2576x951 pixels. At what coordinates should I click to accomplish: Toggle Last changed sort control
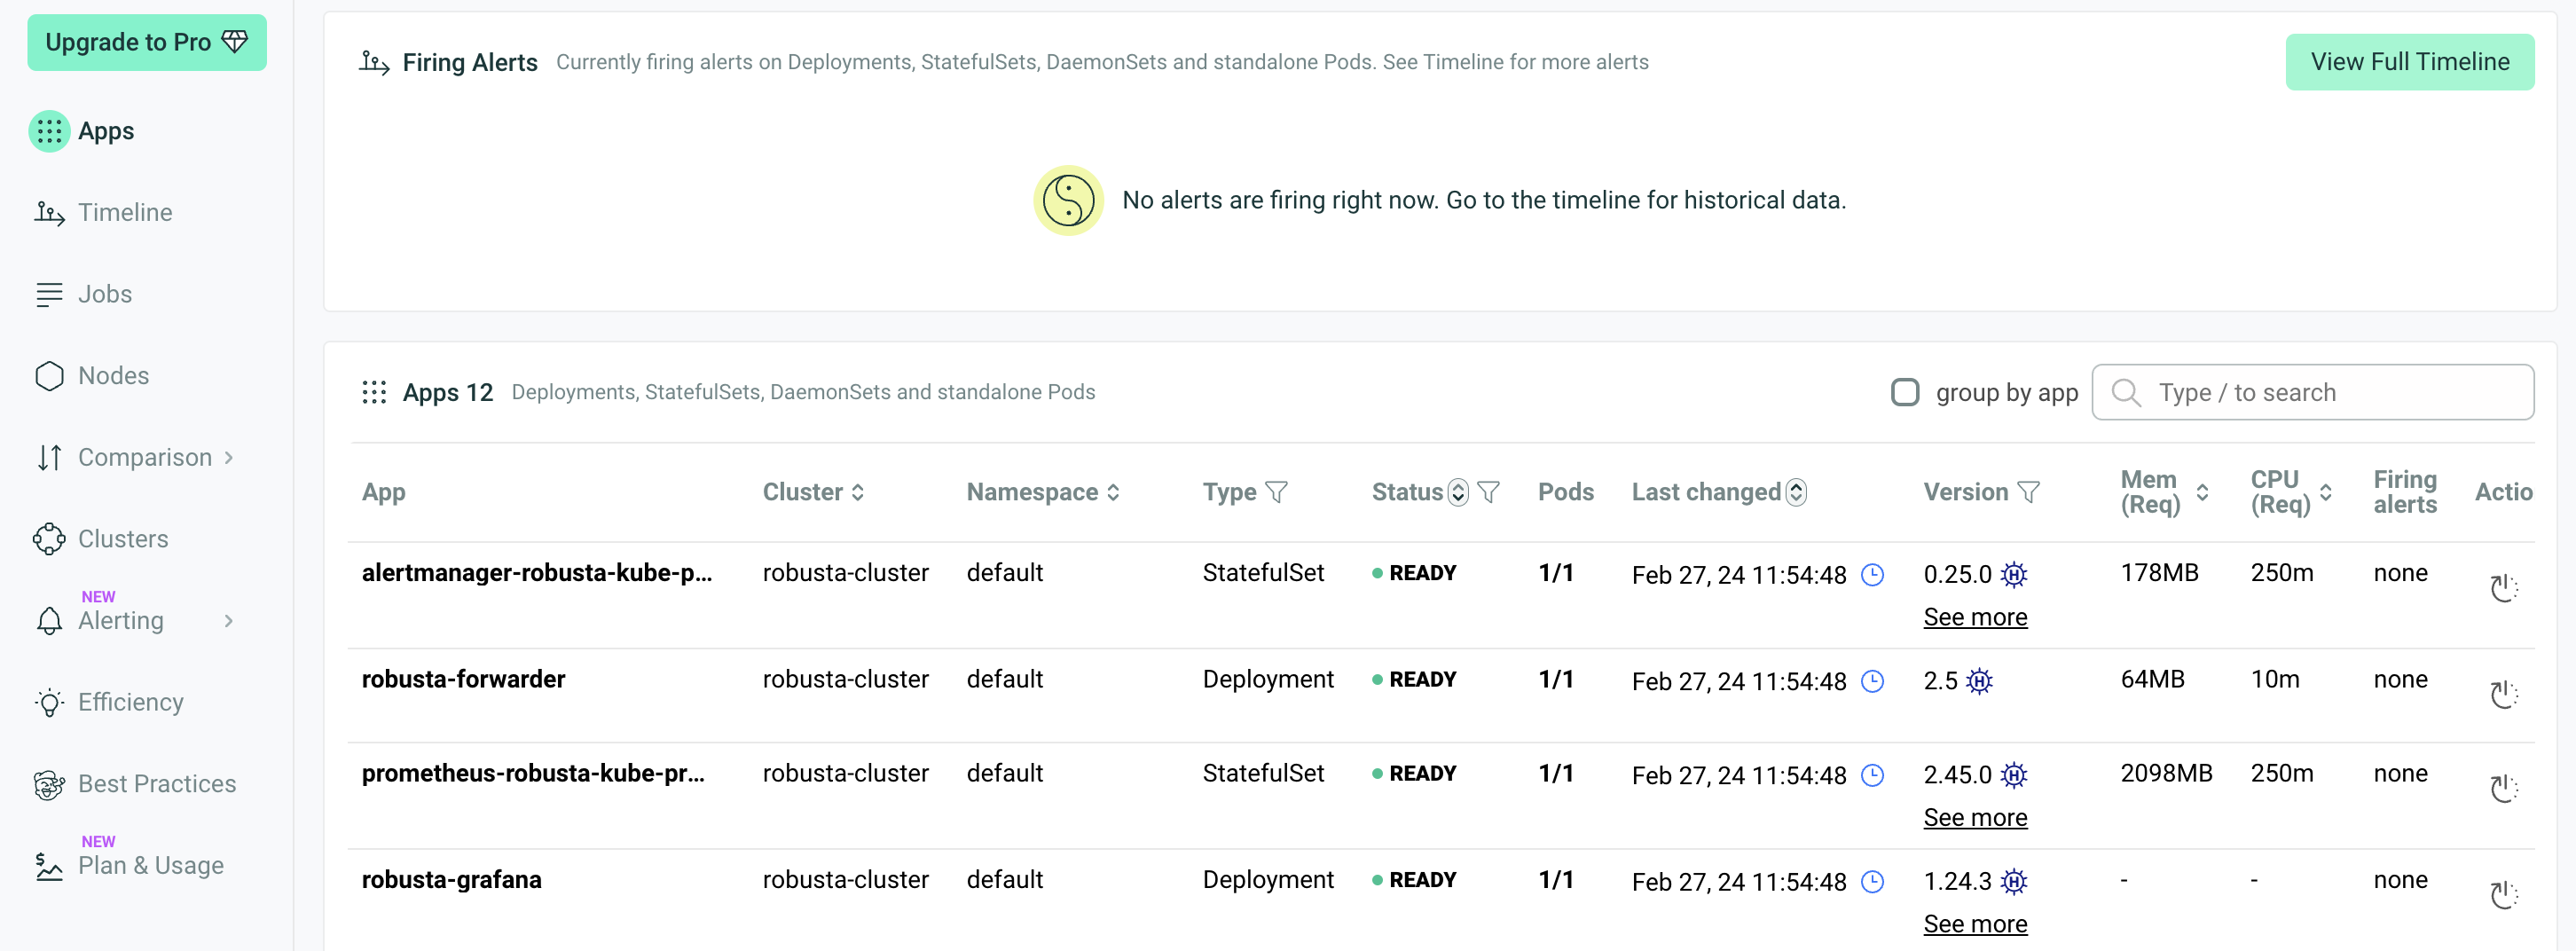(x=1796, y=493)
